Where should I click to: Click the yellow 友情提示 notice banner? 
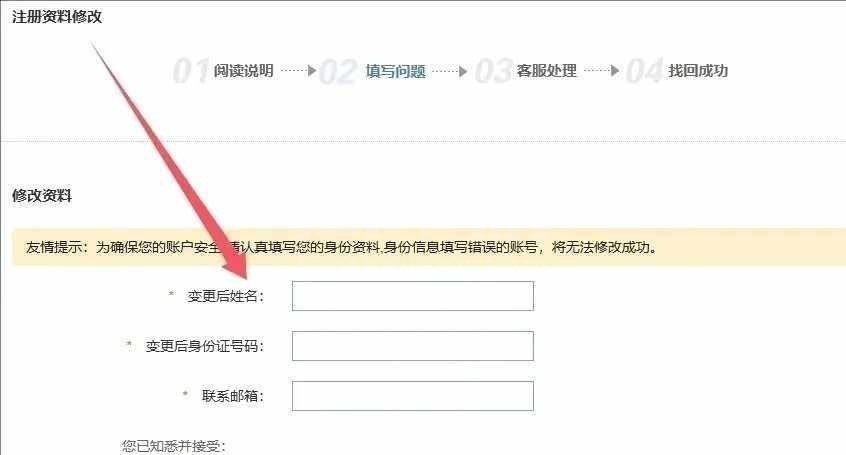[x=429, y=247]
